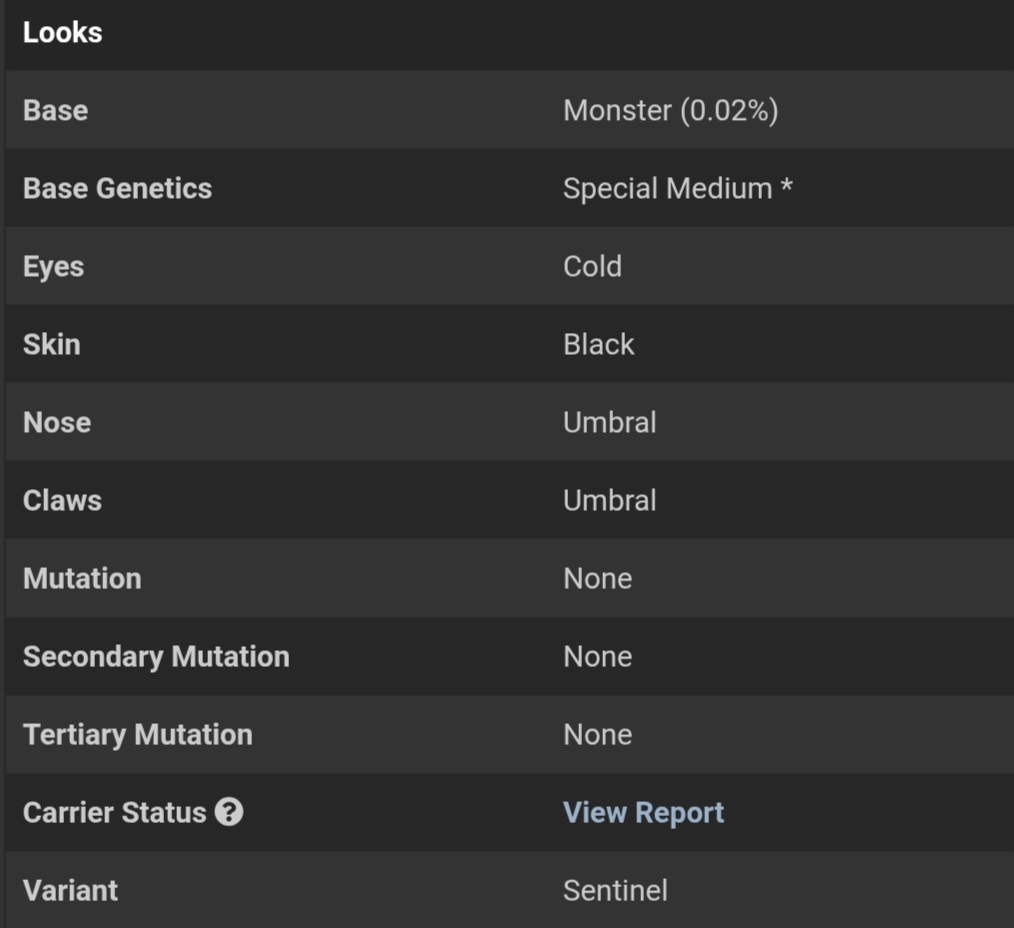Click the Base row label
Viewport: 1014px width, 928px height.
pyautogui.click(x=56, y=110)
